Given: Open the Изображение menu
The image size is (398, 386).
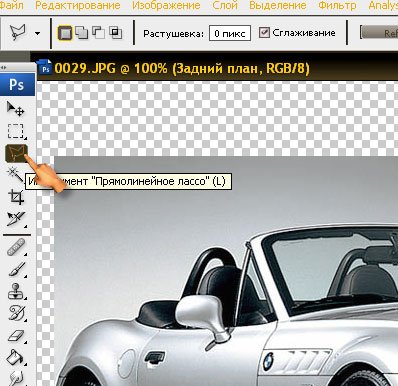Looking at the screenshot, I should [166, 5].
